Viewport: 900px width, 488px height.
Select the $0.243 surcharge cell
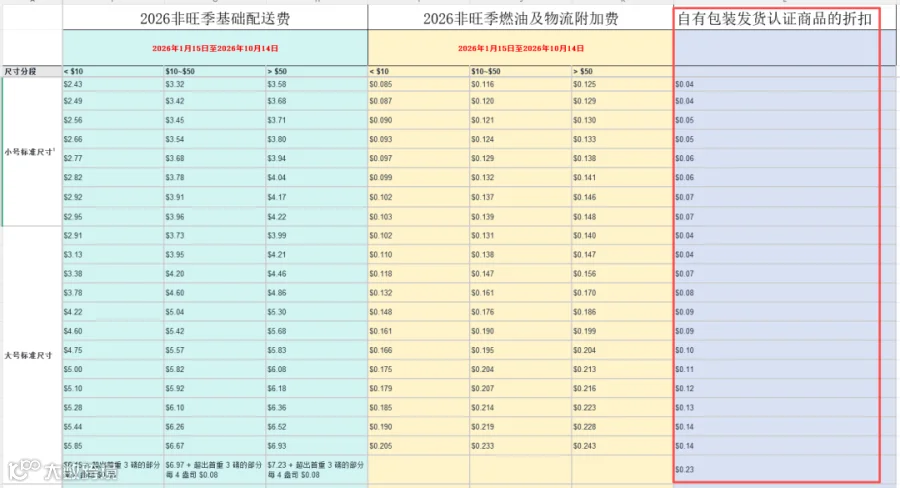click(x=622, y=446)
